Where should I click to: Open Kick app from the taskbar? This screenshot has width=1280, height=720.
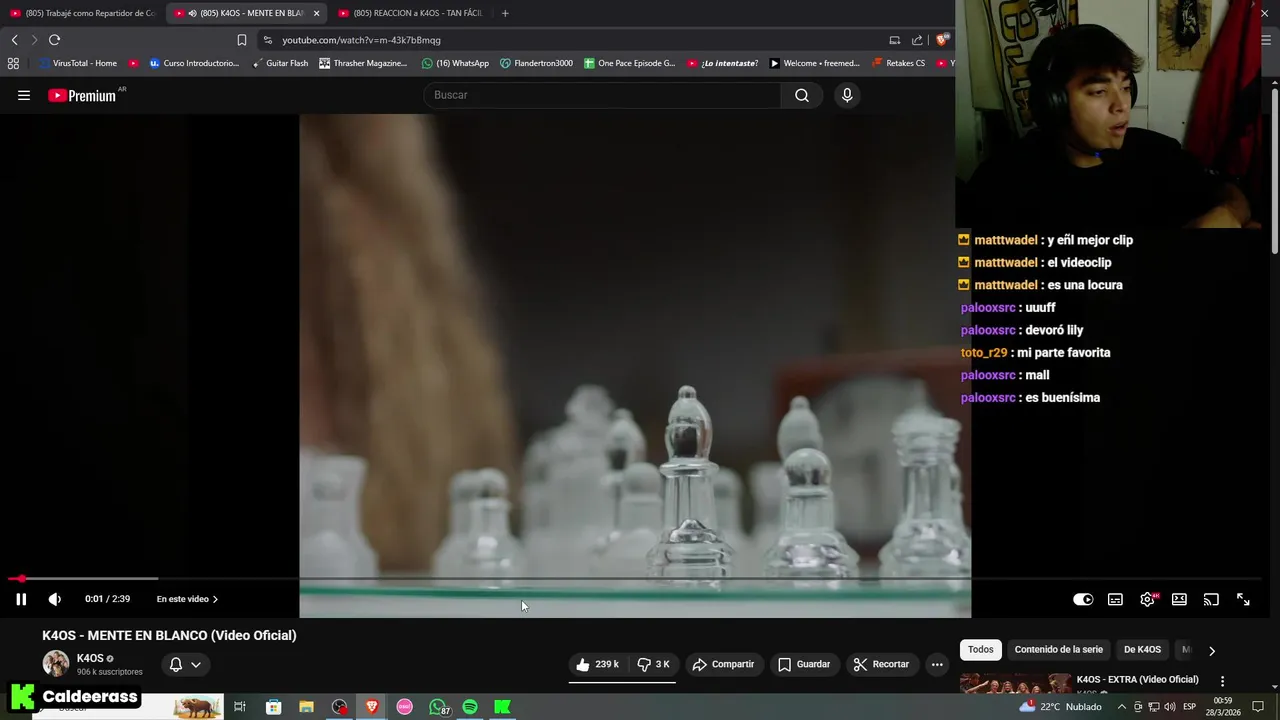click(503, 707)
